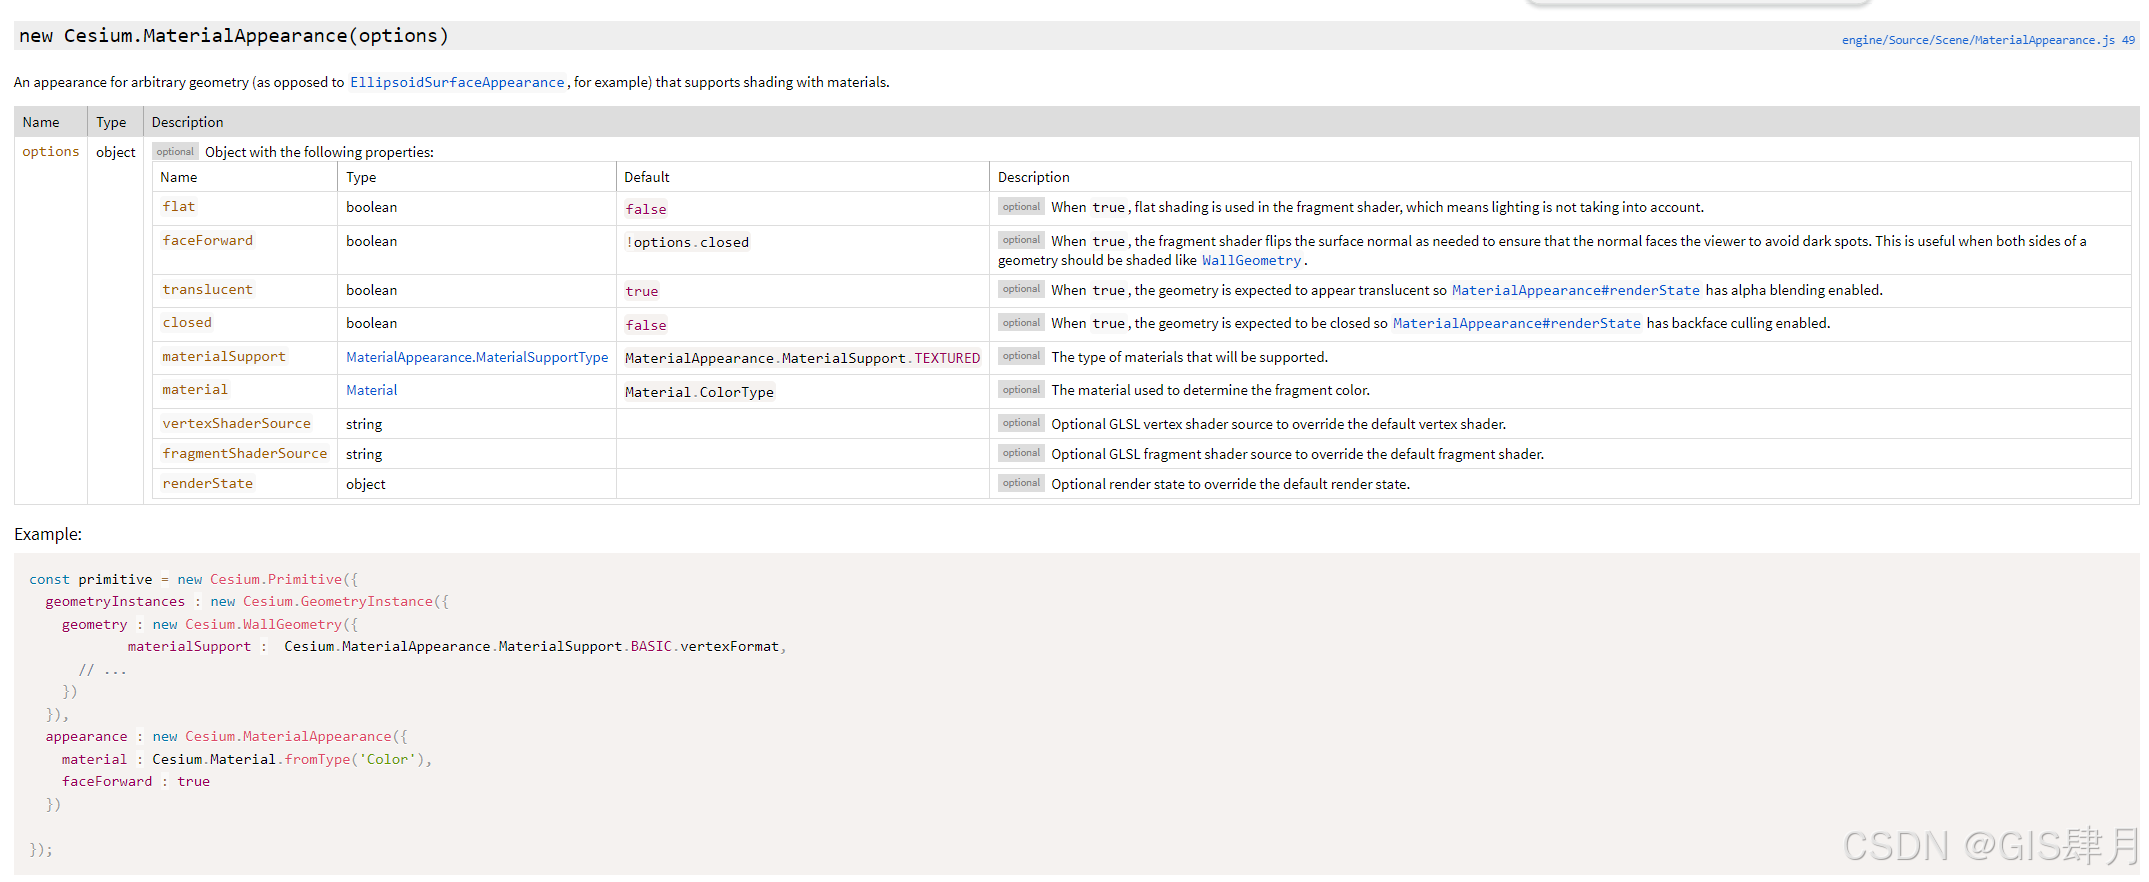Click the optional badge in flat row
This screenshot has width=2149, height=882.
(x=1021, y=207)
